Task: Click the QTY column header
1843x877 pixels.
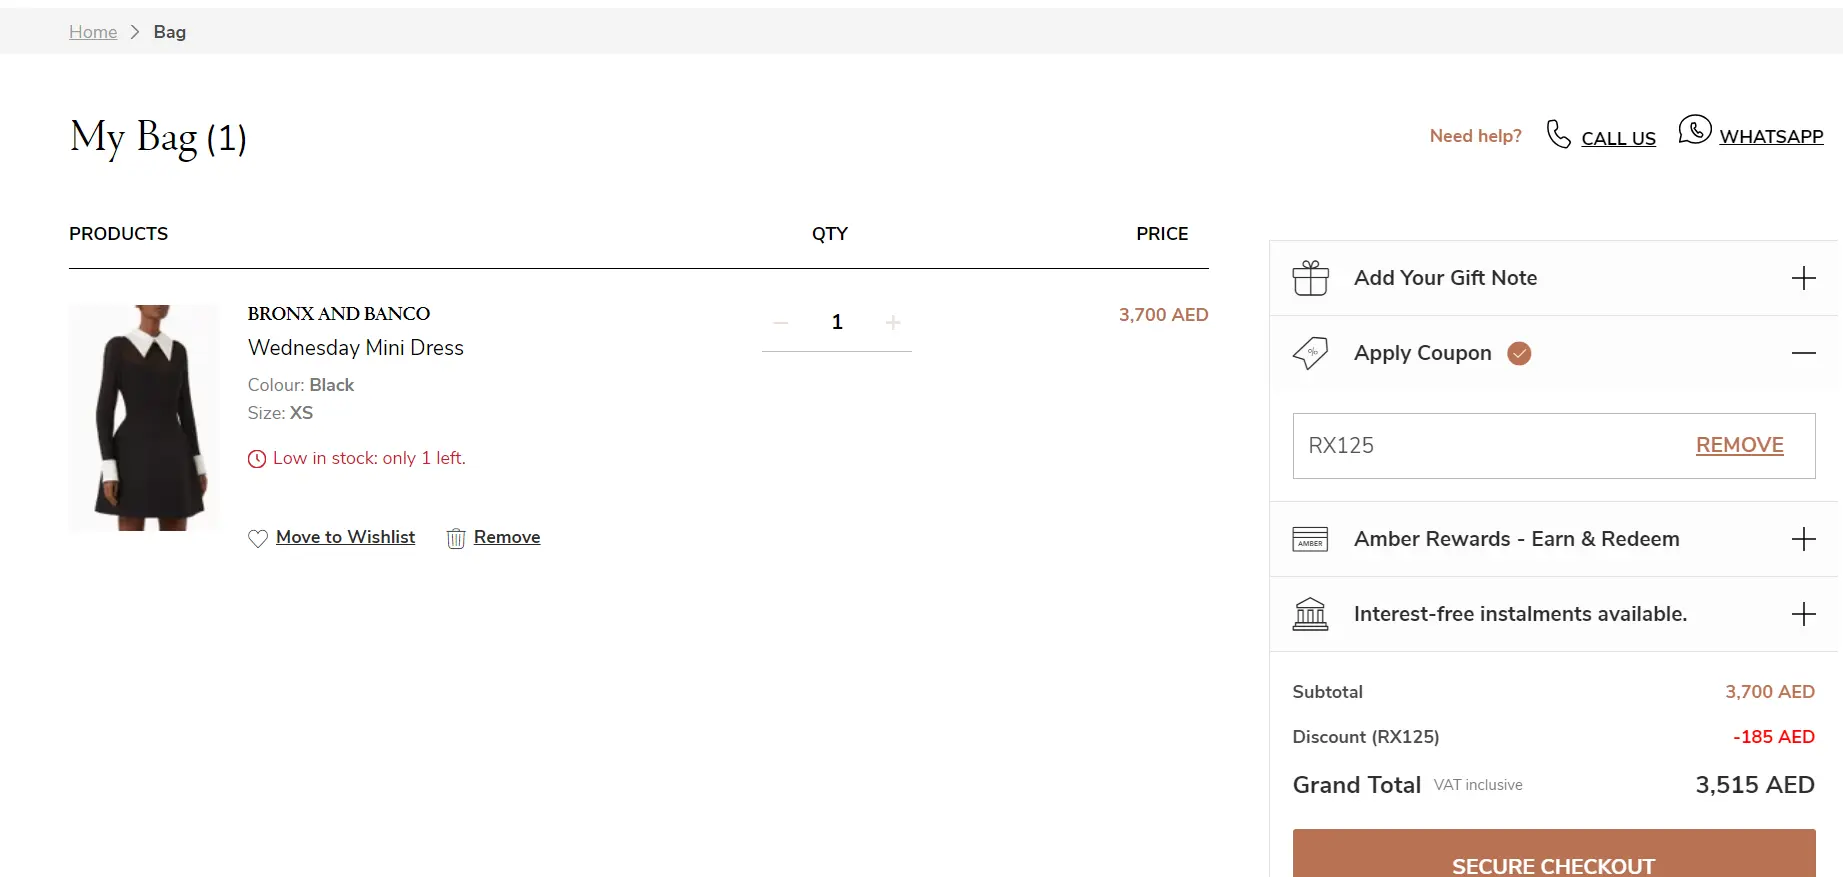Action: click(830, 234)
